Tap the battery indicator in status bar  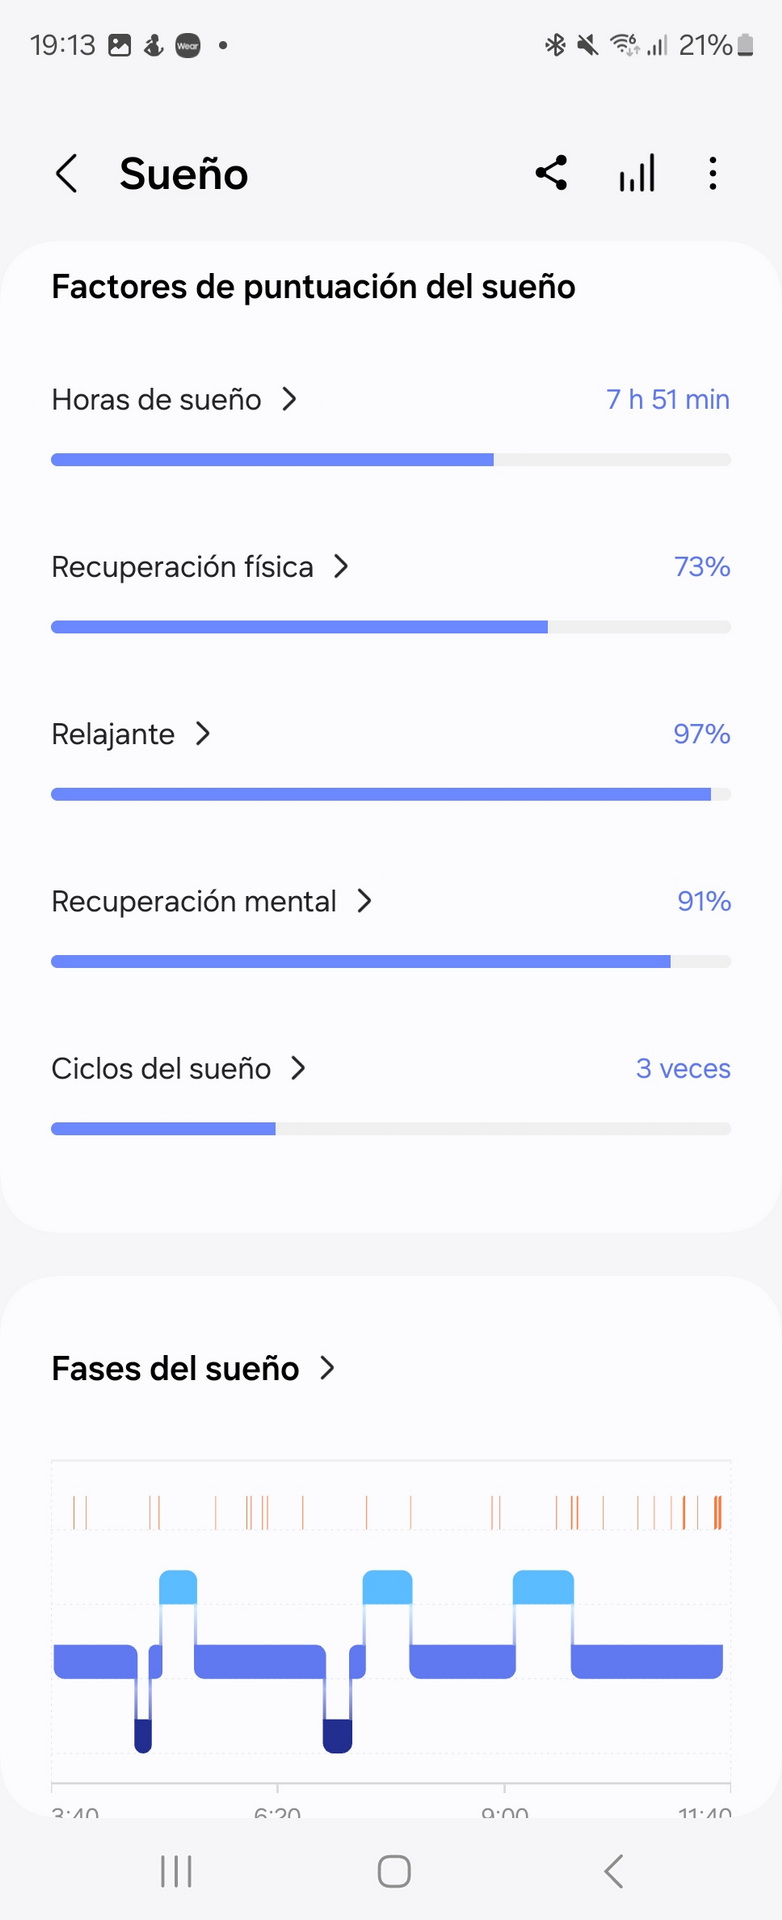click(x=745, y=45)
